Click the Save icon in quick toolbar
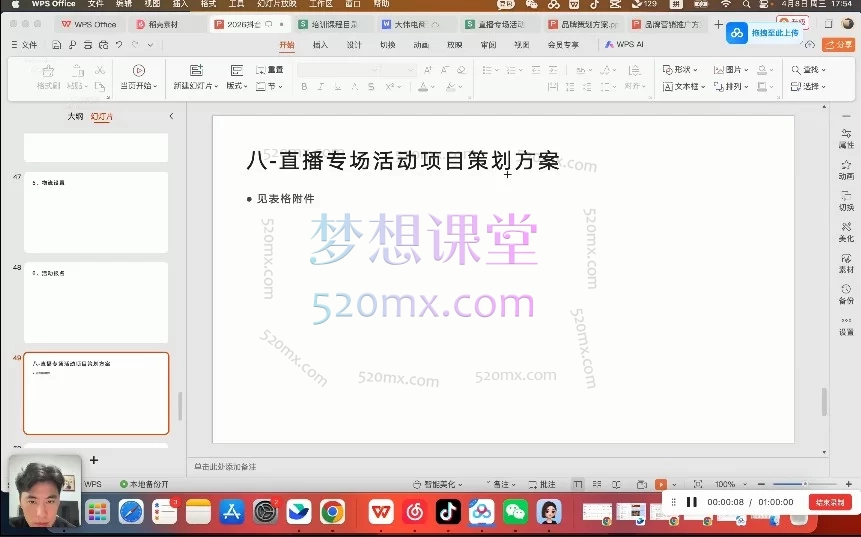 tap(57, 45)
